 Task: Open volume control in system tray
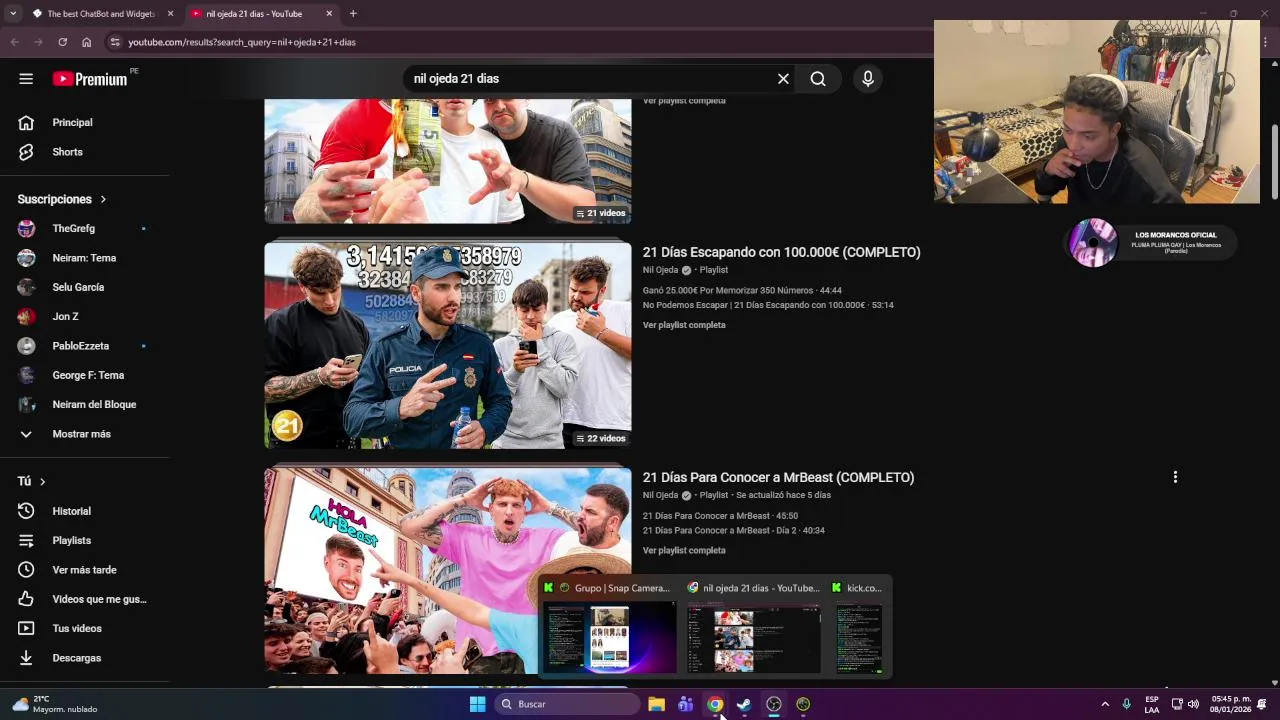[x=1193, y=704]
